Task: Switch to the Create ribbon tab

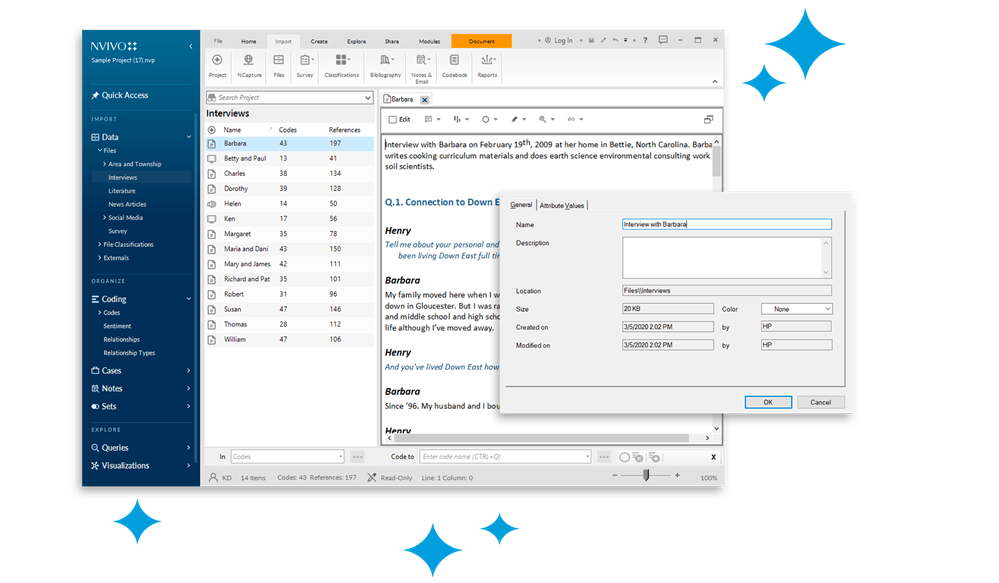Action: [319, 41]
